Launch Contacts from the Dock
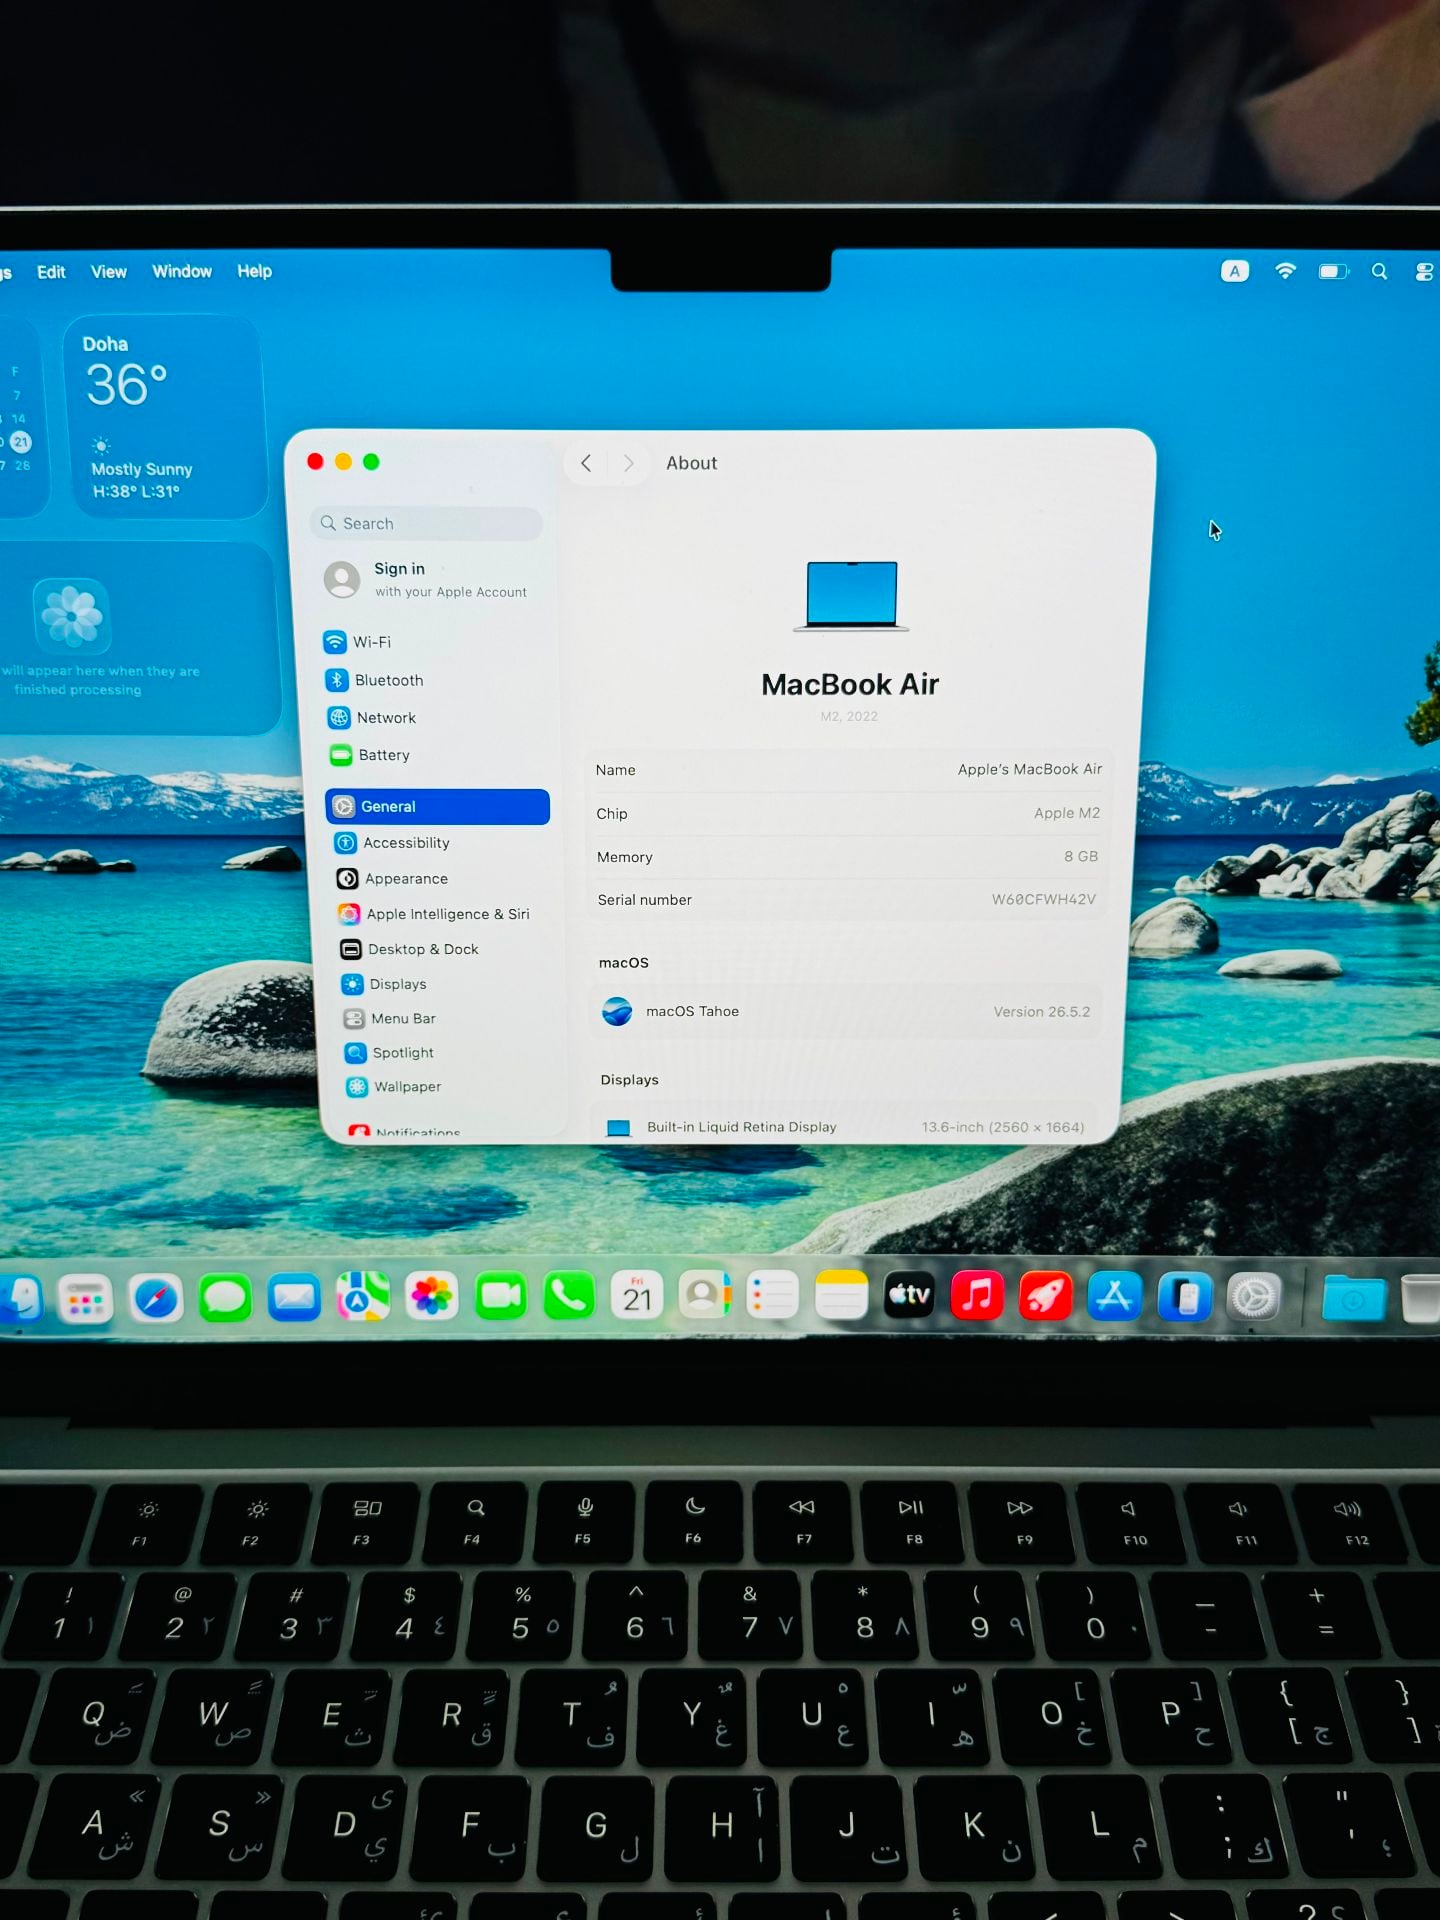1440x1920 pixels. point(705,1296)
